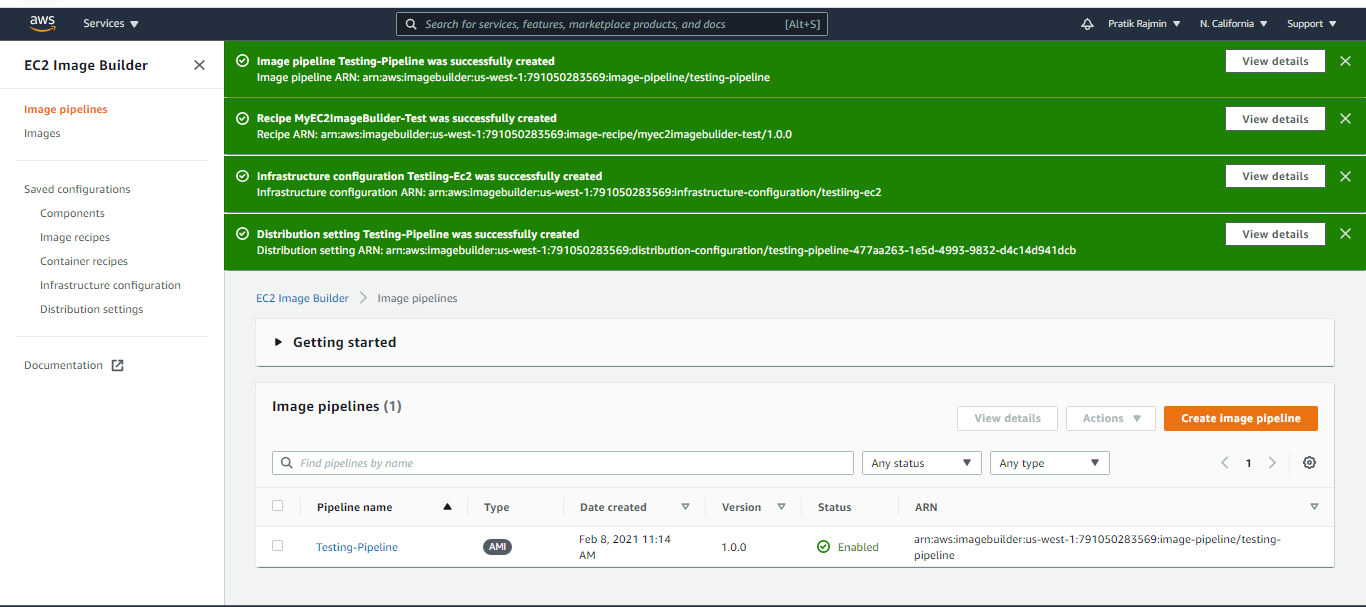
Task: Open Infrastructure configuration in sidebar
Action: click(110, 285)
